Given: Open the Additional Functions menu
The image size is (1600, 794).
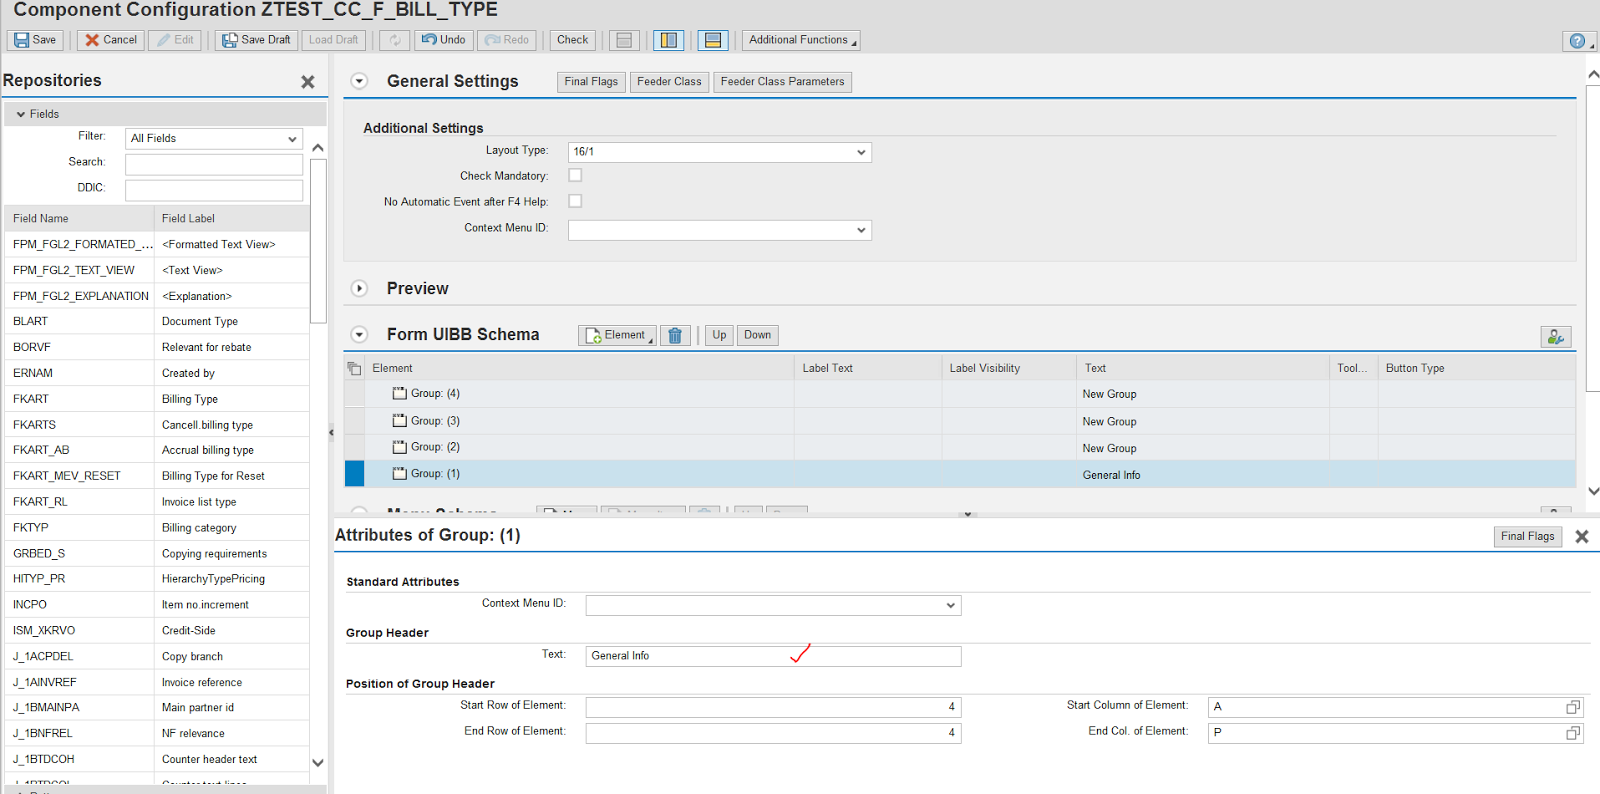Looking at the screenshot, I should coord(800,40).
